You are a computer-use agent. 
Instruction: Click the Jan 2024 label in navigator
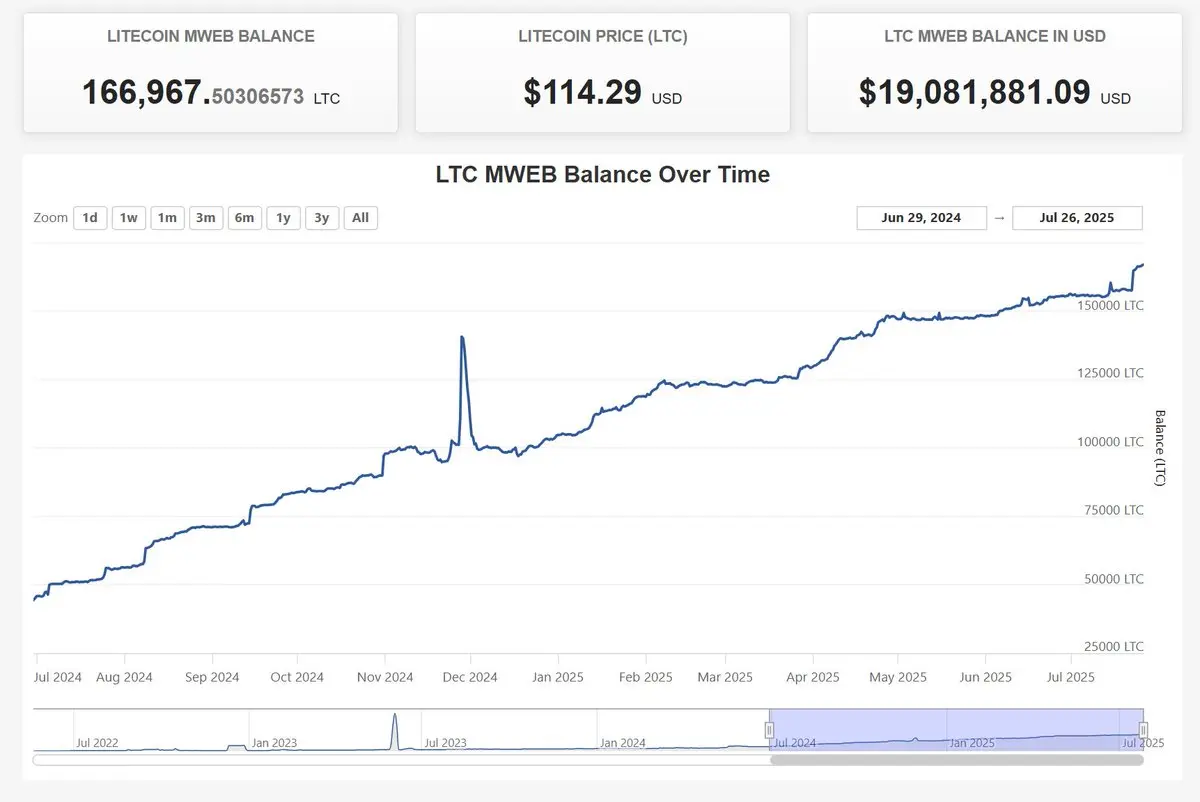[x=622, y=743]
